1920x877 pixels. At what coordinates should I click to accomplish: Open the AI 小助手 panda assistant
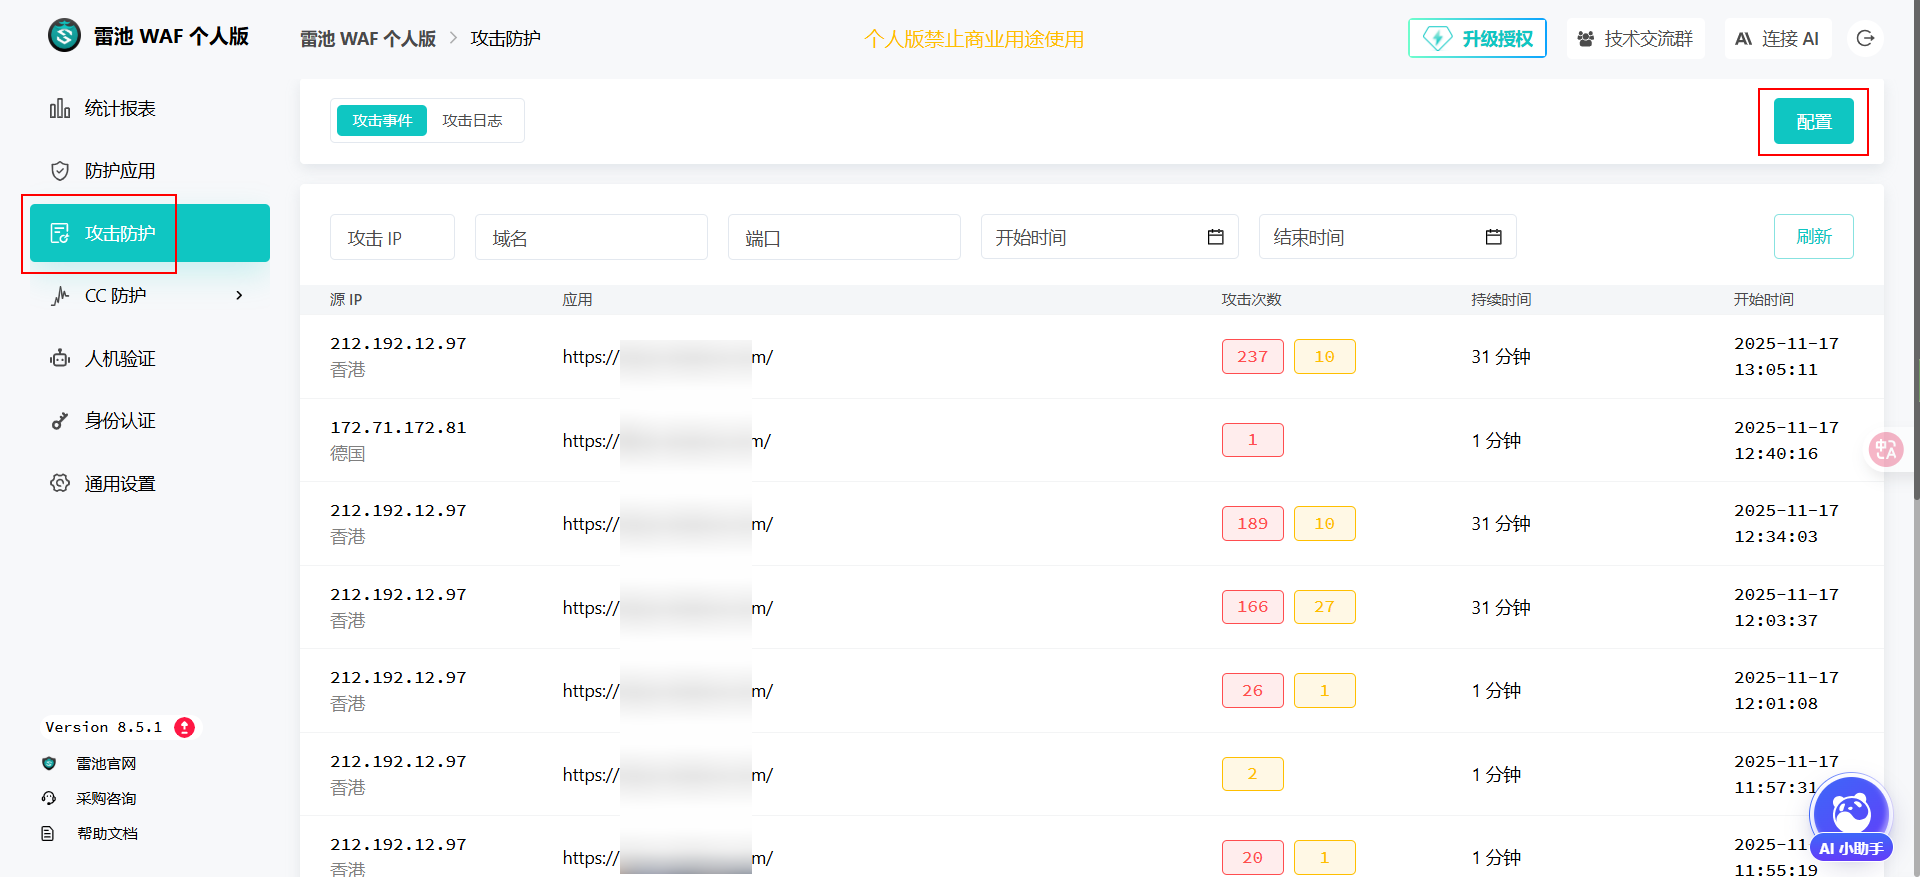pos(1851,818)
